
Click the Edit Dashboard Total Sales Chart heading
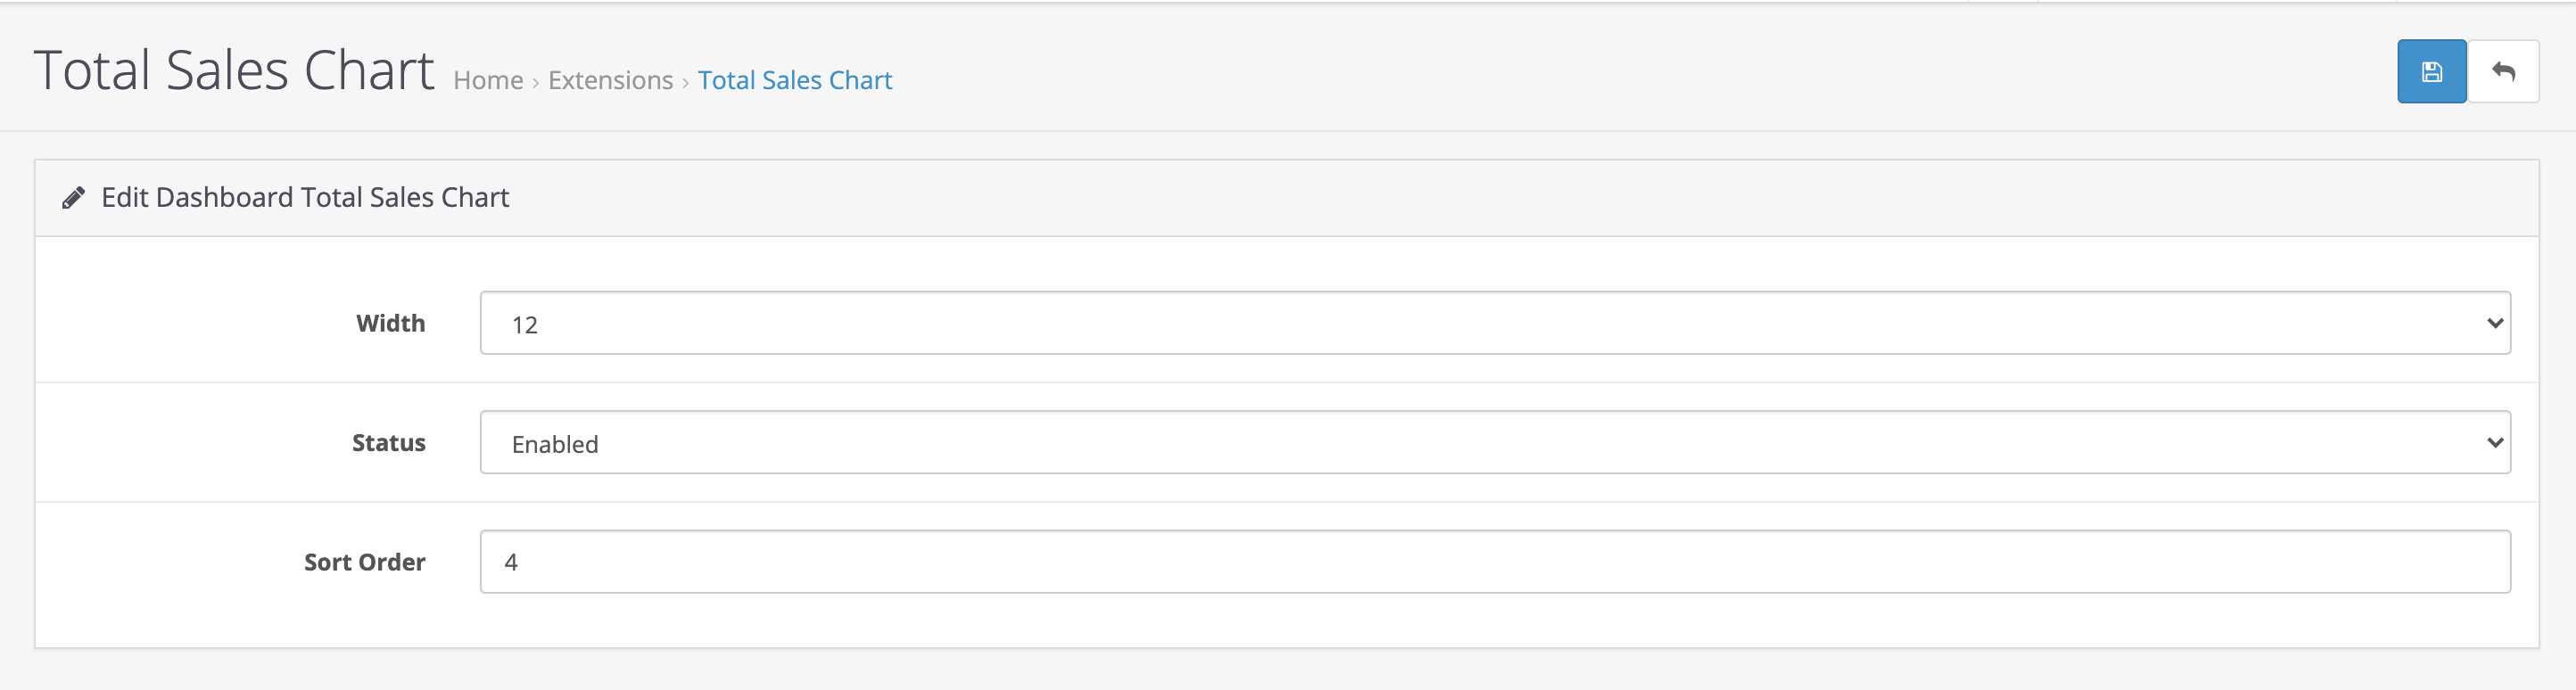pos(305,198)
